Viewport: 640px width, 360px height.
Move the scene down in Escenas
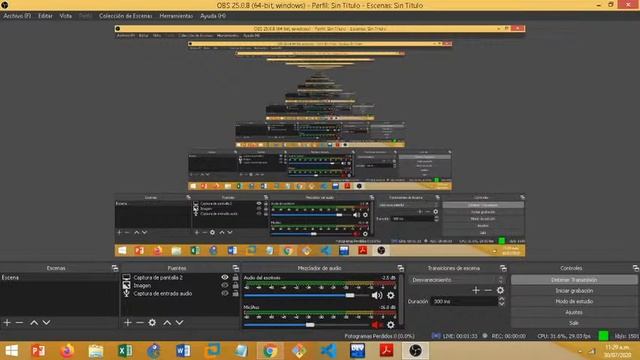point(47,322)
